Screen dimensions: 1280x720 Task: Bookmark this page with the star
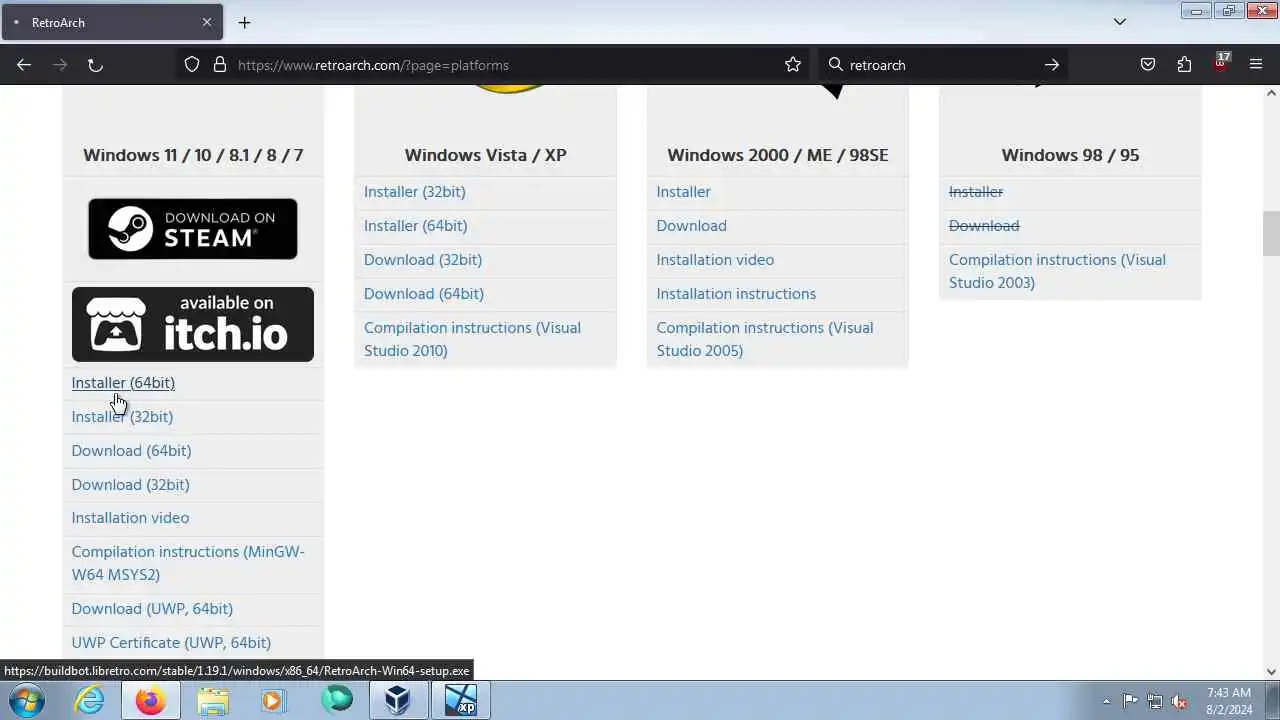click(793, 65)
